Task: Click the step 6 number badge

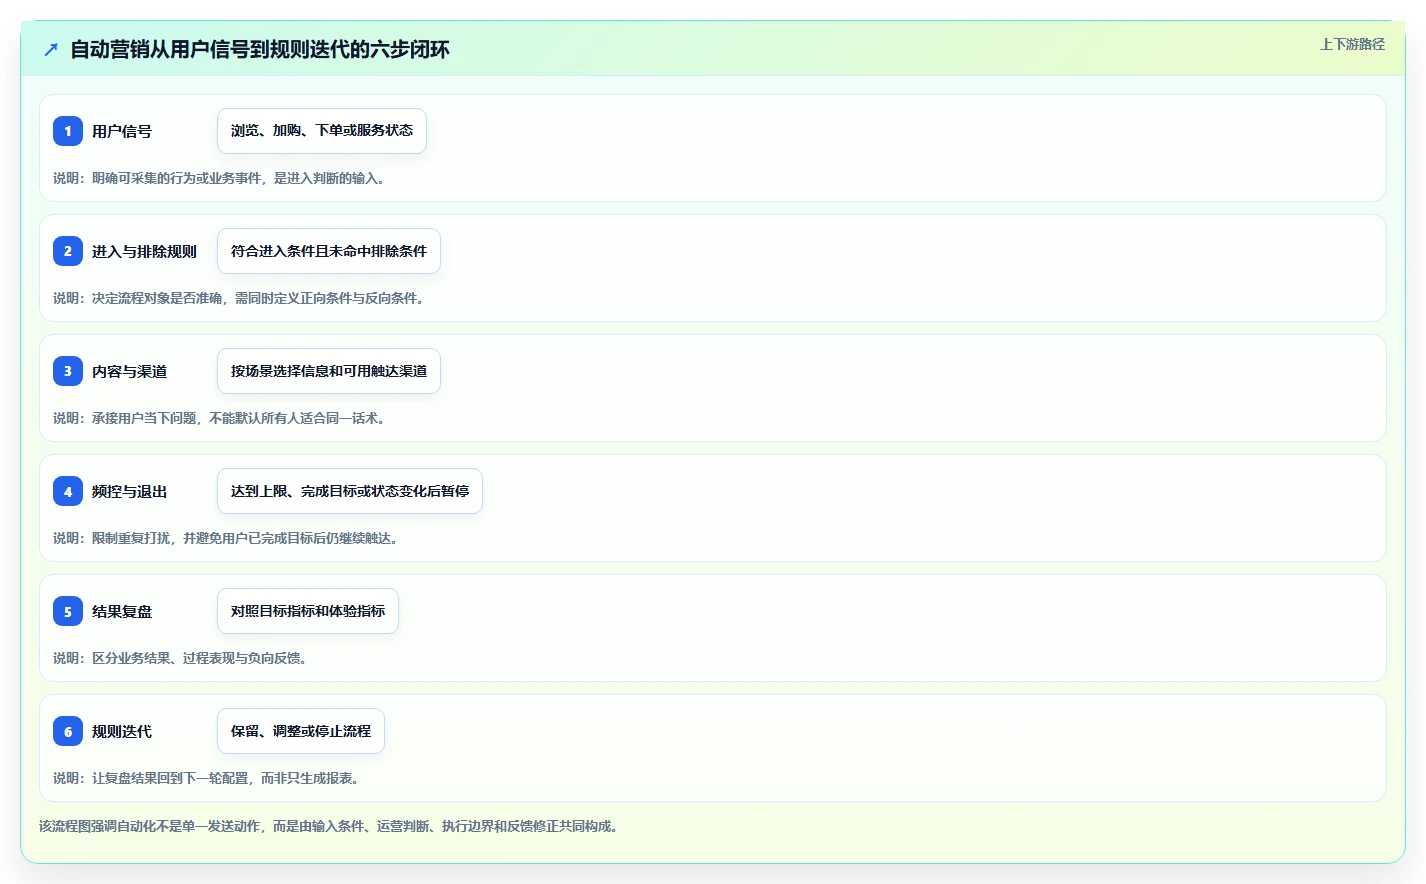Action: (68, 731)
